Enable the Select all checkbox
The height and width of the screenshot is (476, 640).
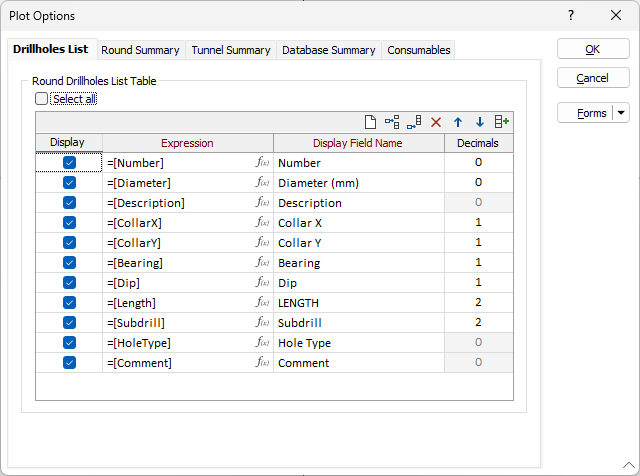[41, 99]
